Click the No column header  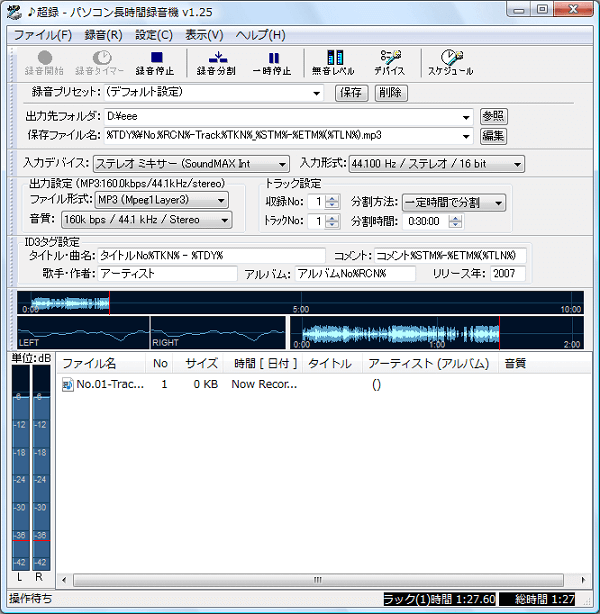[160, 364]
